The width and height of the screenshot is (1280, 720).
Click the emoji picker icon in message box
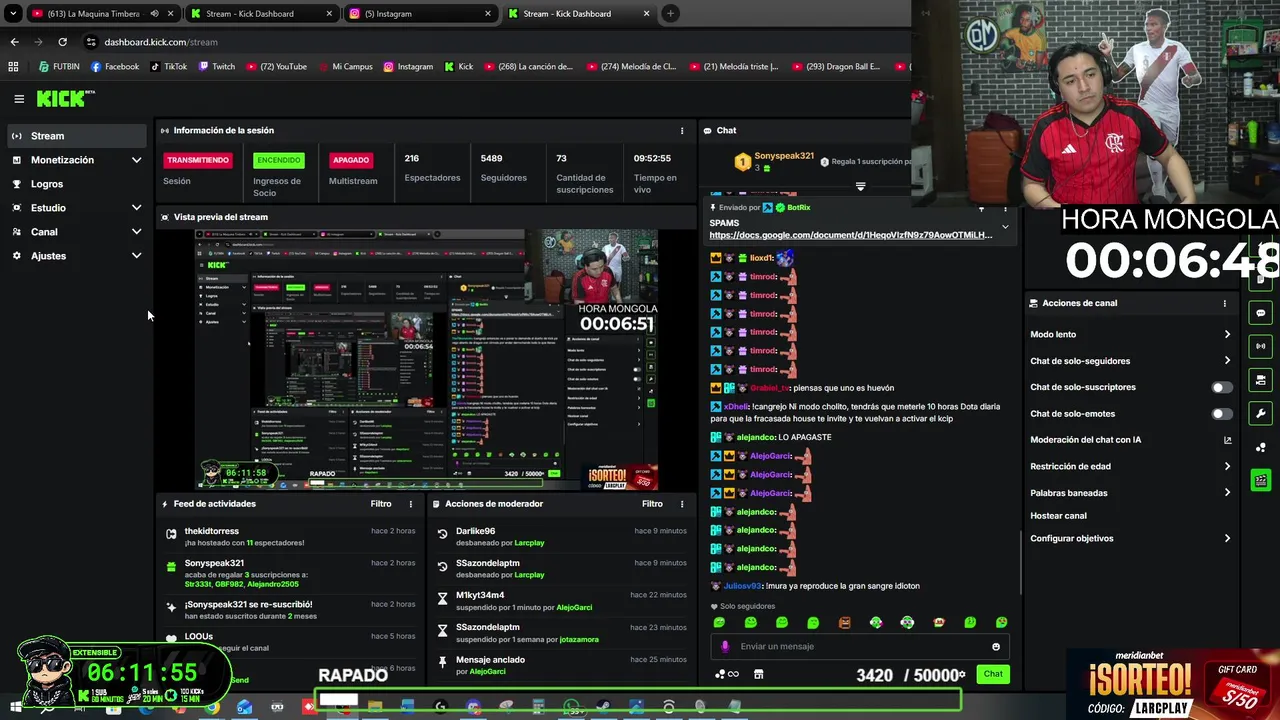coord(995,647)
